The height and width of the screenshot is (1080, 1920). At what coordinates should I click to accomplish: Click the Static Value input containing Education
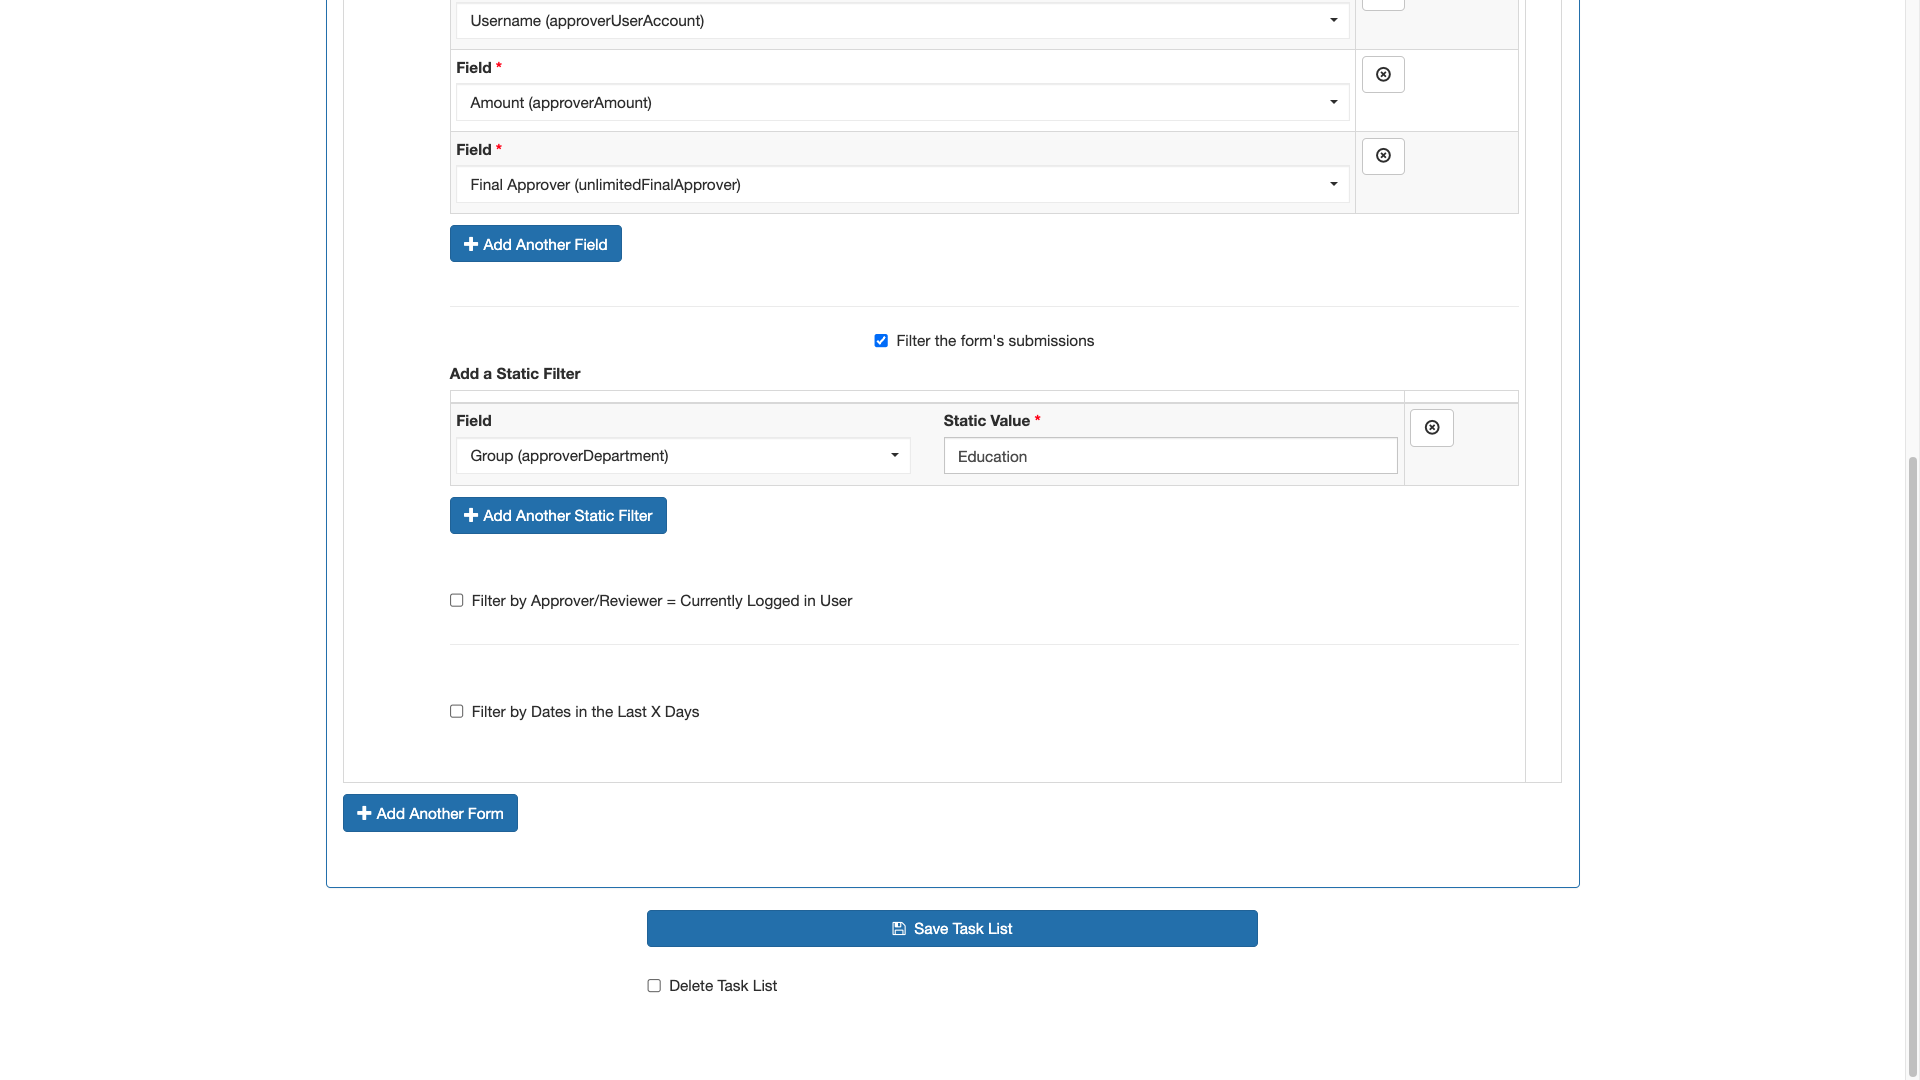click(1170, 457)
